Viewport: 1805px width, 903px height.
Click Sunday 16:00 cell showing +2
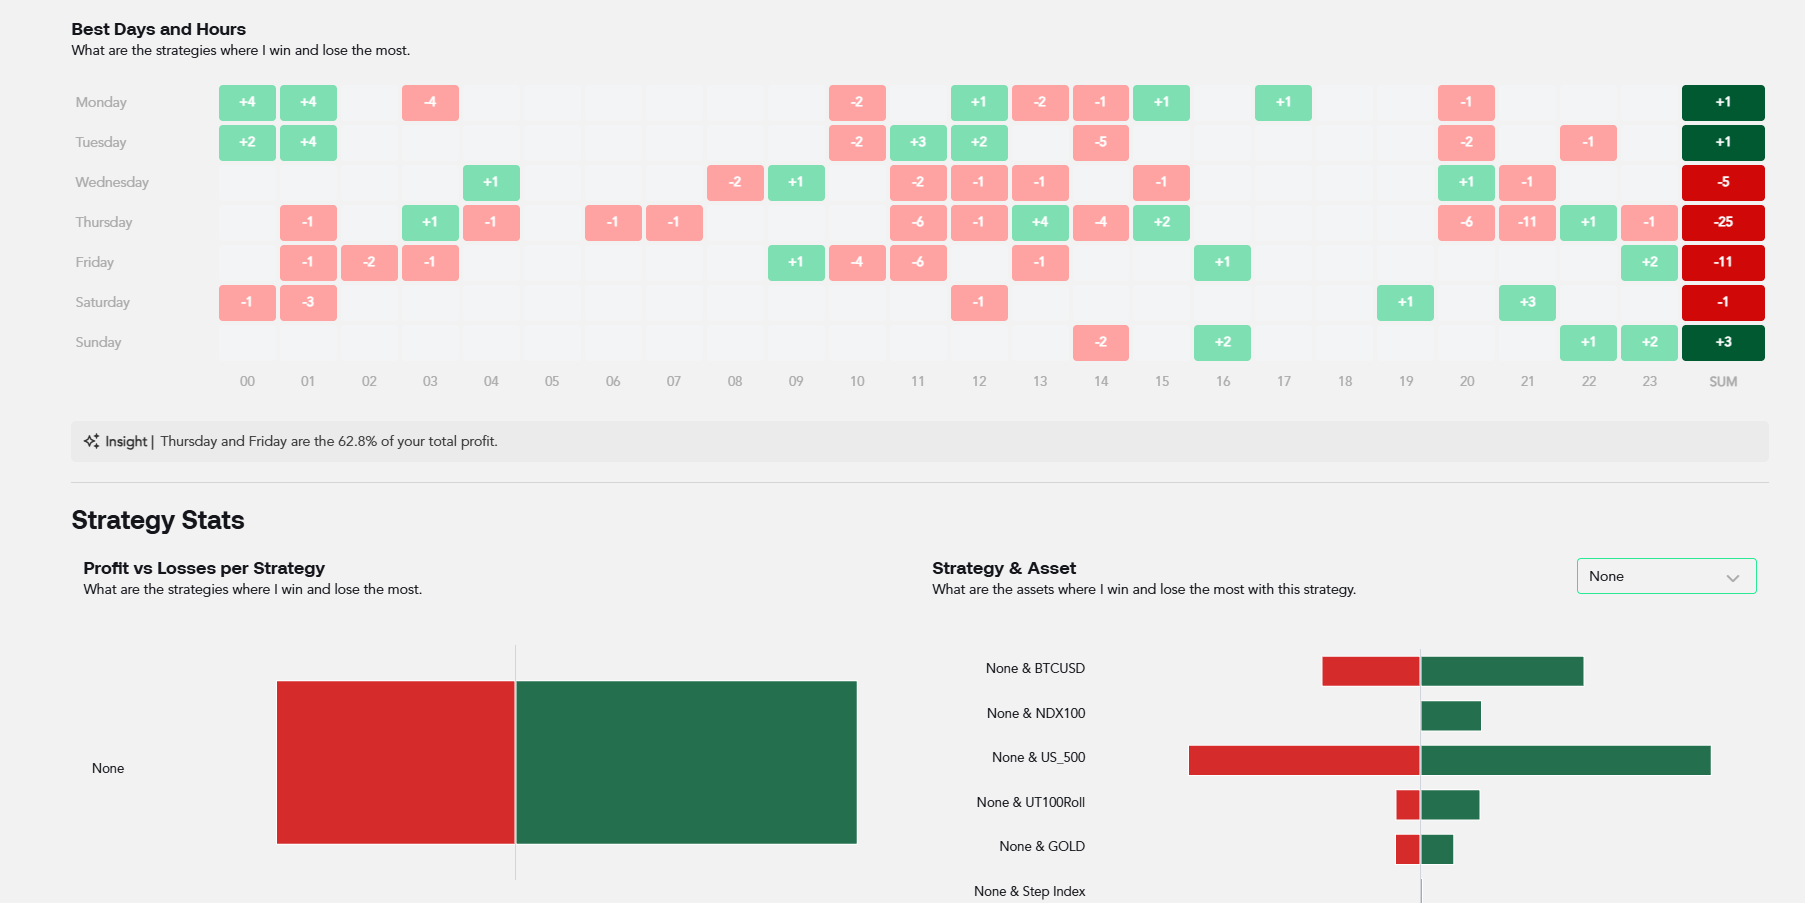(x=1222, y=342)
